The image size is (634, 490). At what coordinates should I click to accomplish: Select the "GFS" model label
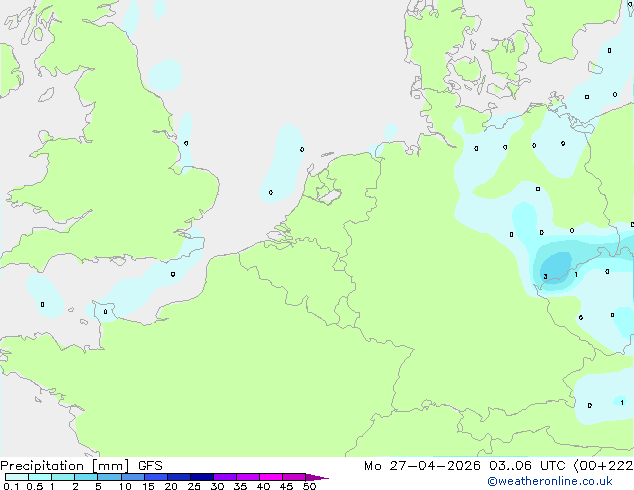click(150, 466)
